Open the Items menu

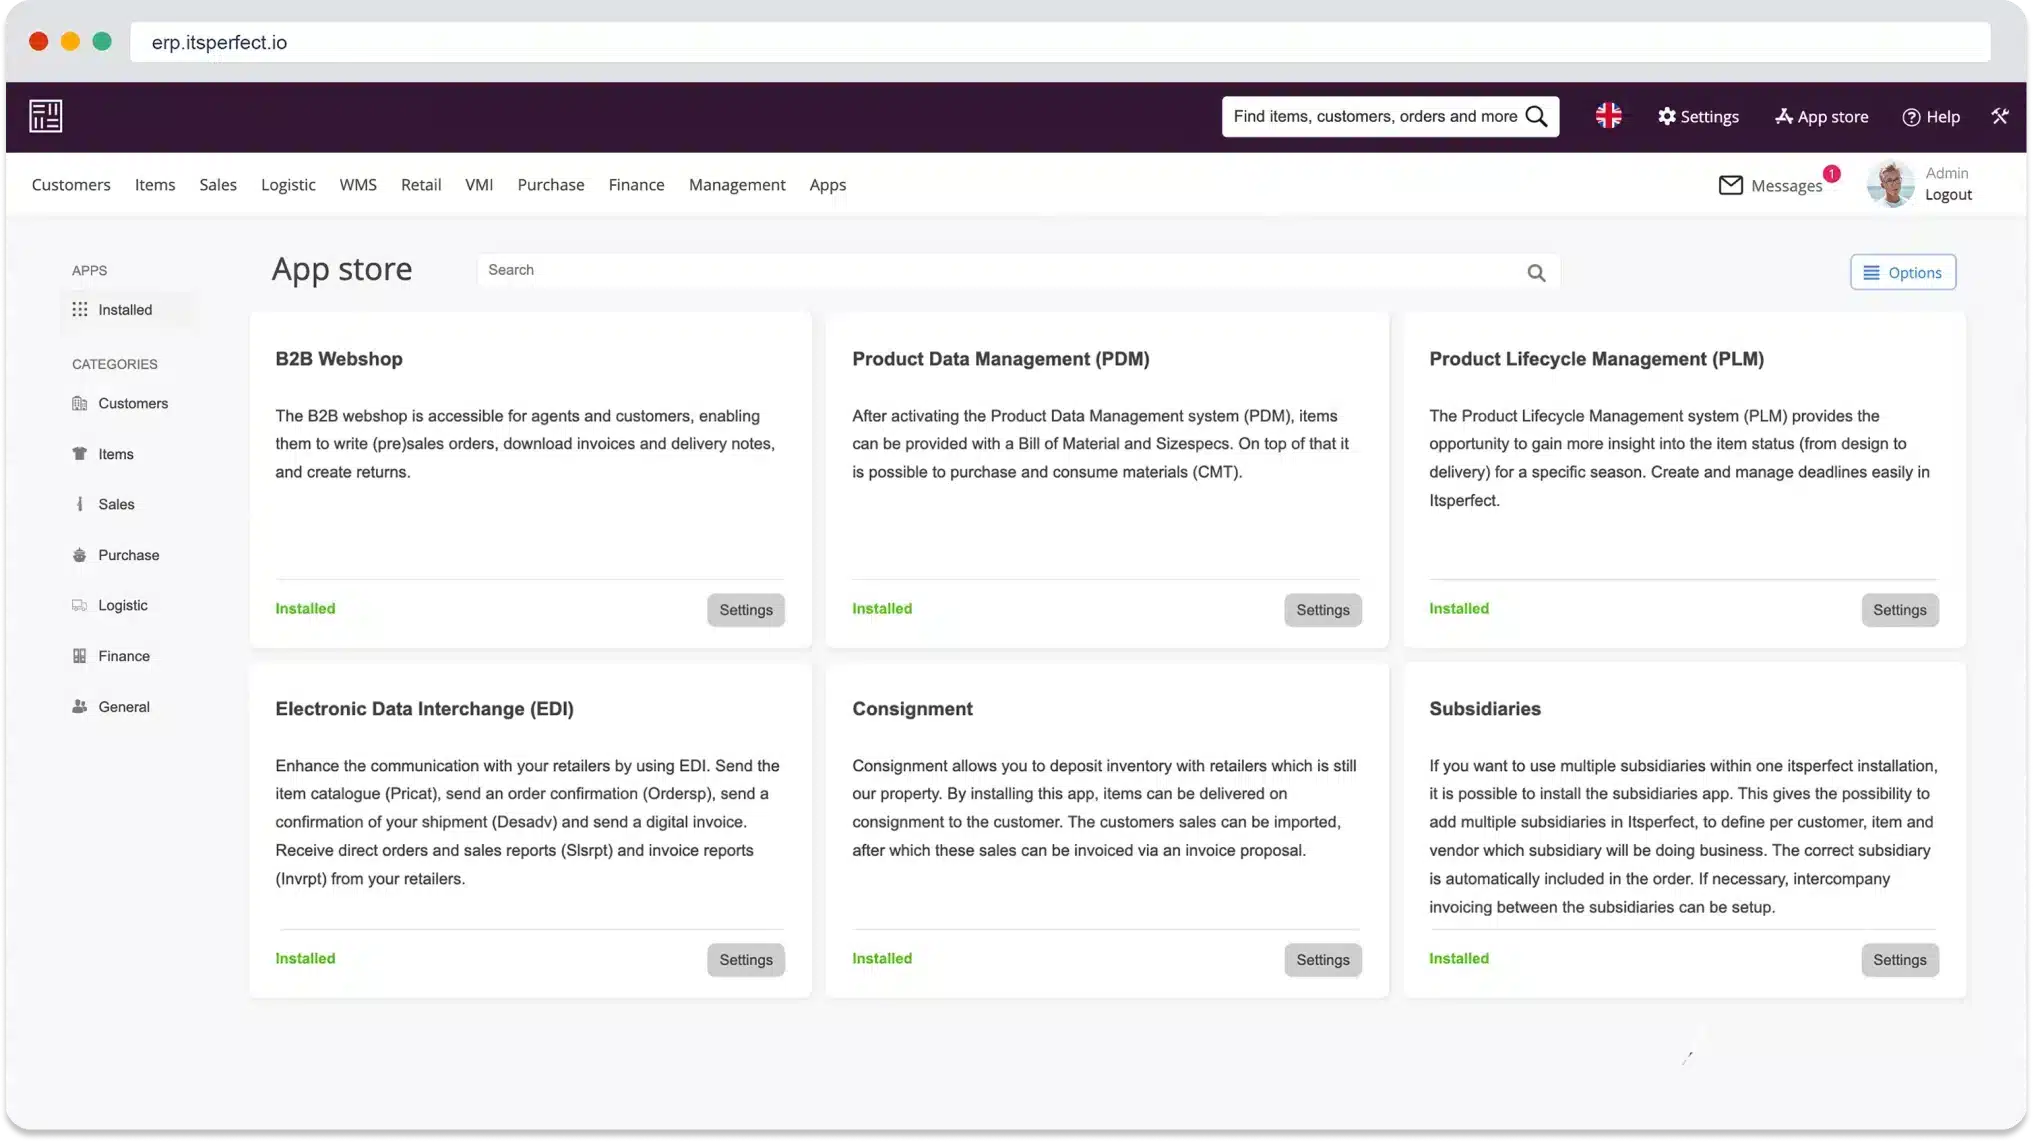coord(155,185)
